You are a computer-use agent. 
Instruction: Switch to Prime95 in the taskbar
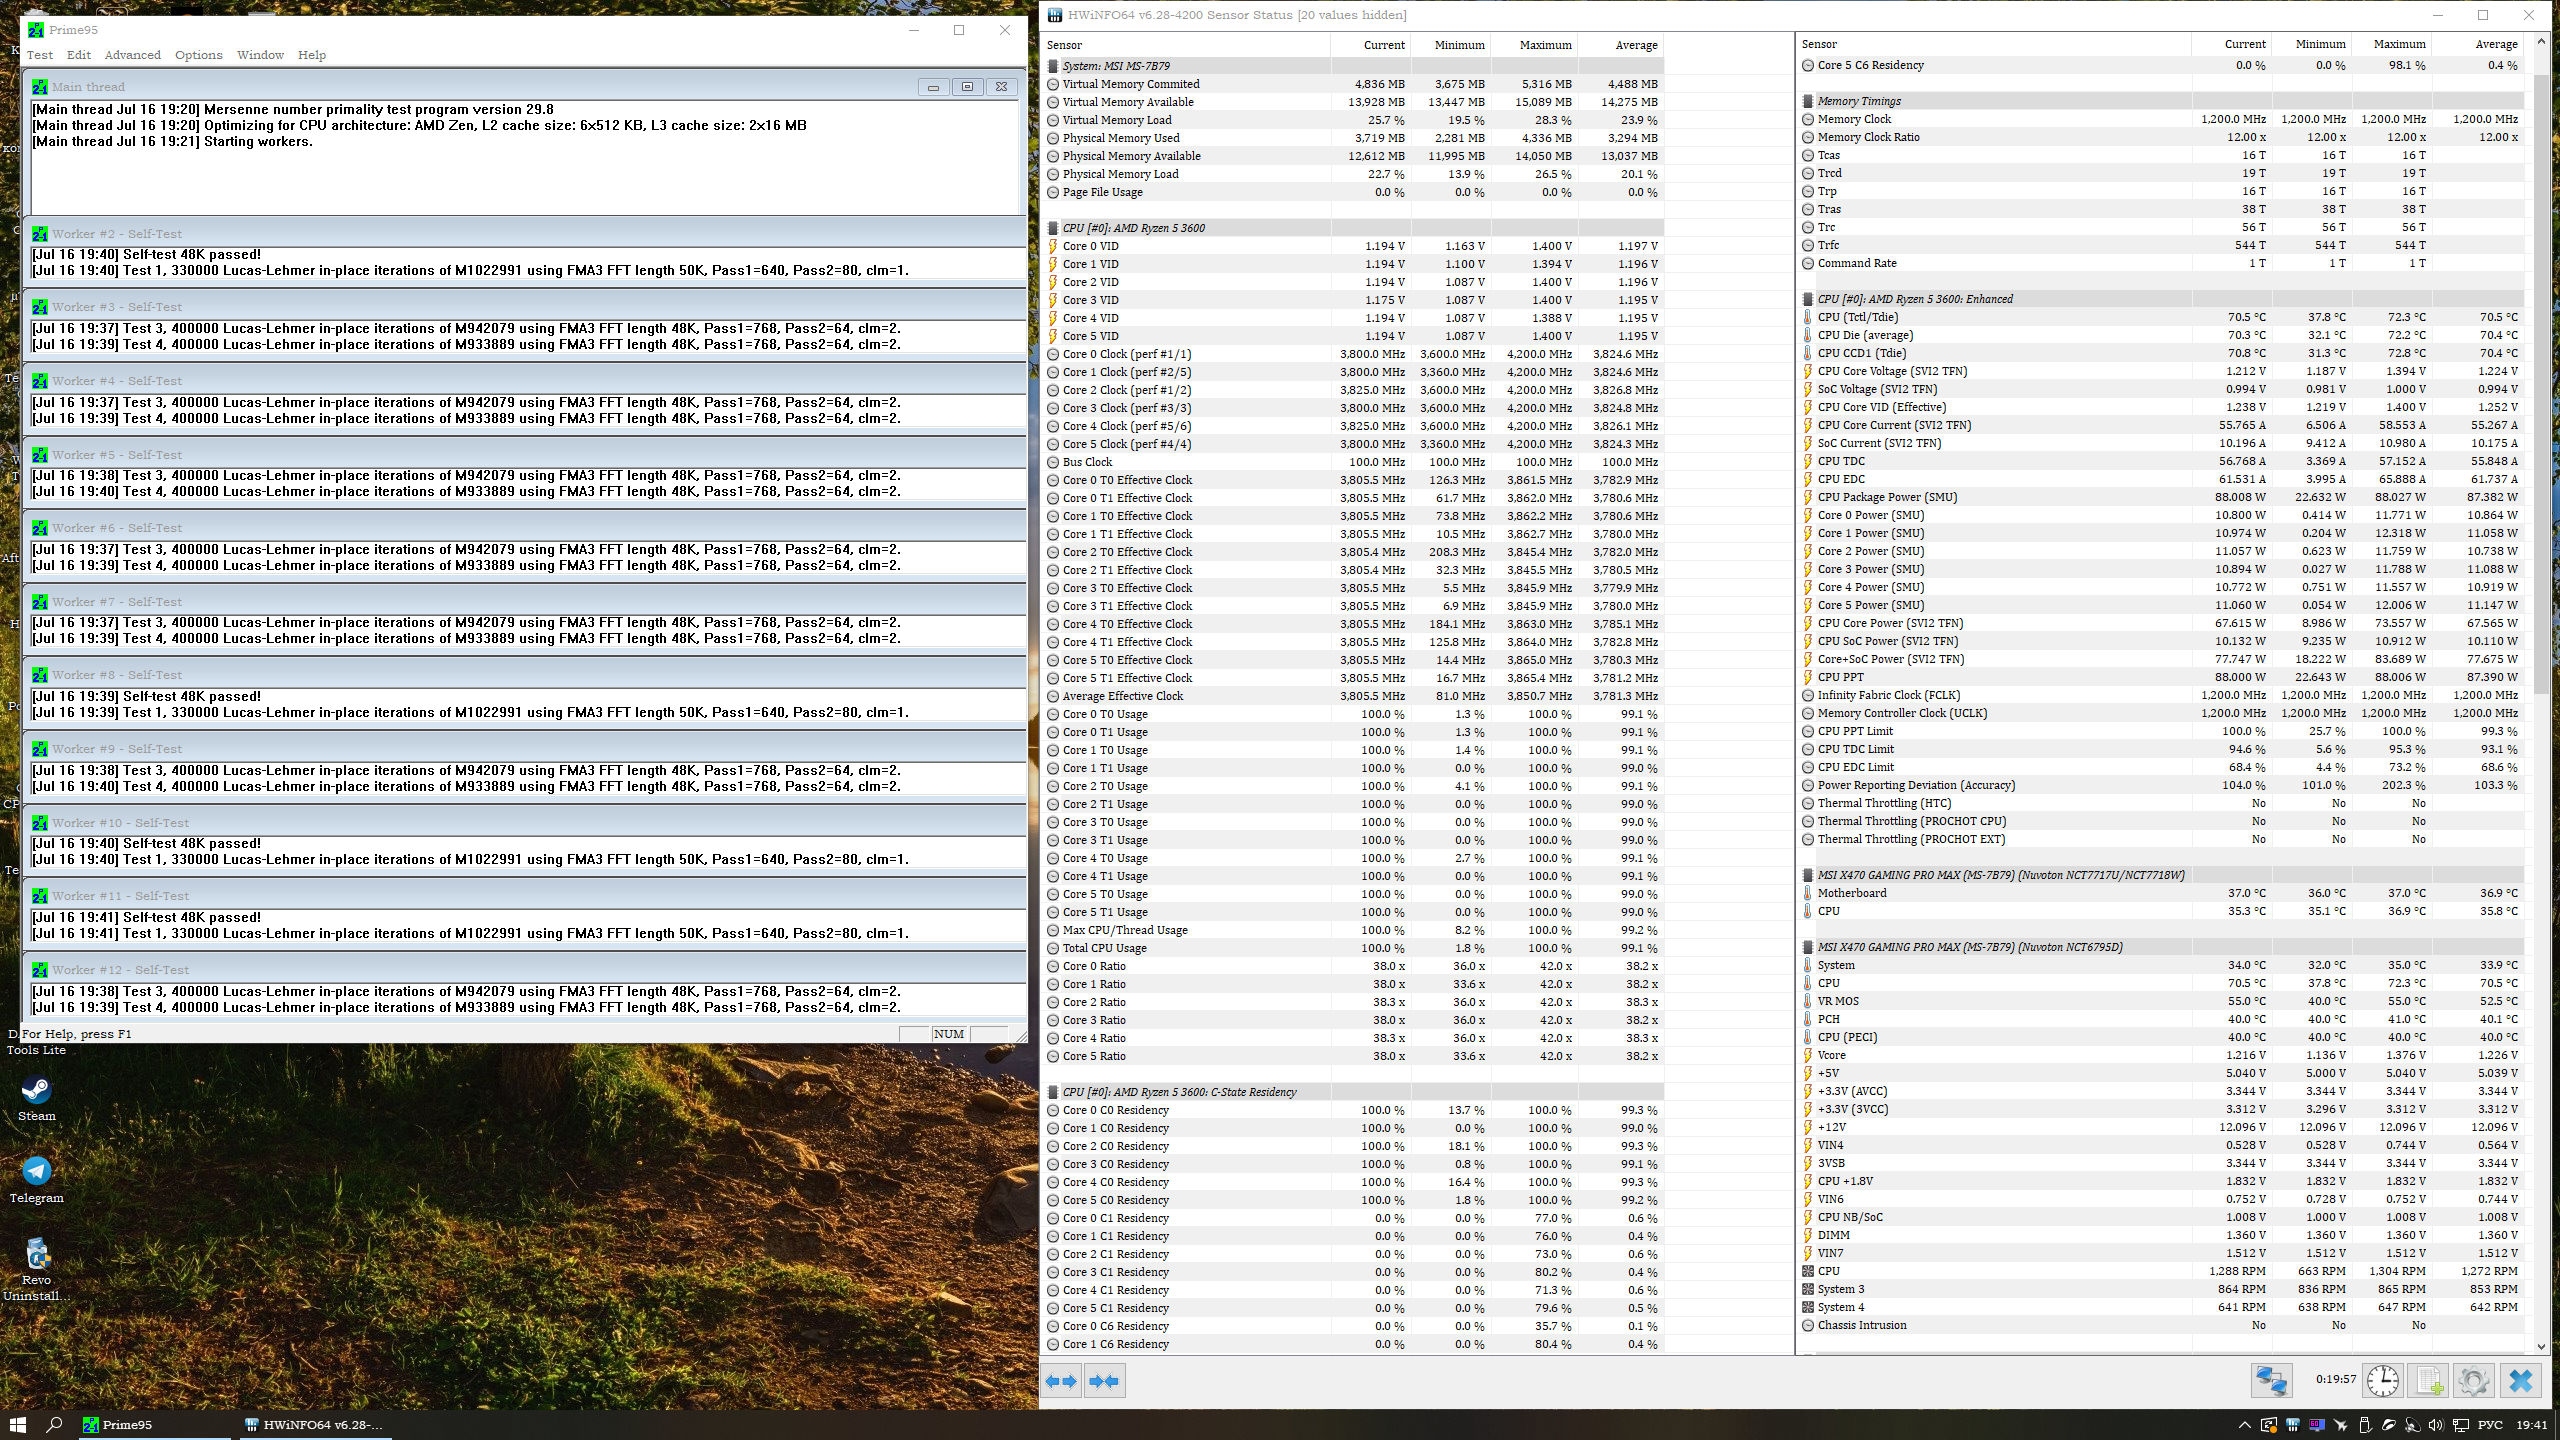[120, 1425]
